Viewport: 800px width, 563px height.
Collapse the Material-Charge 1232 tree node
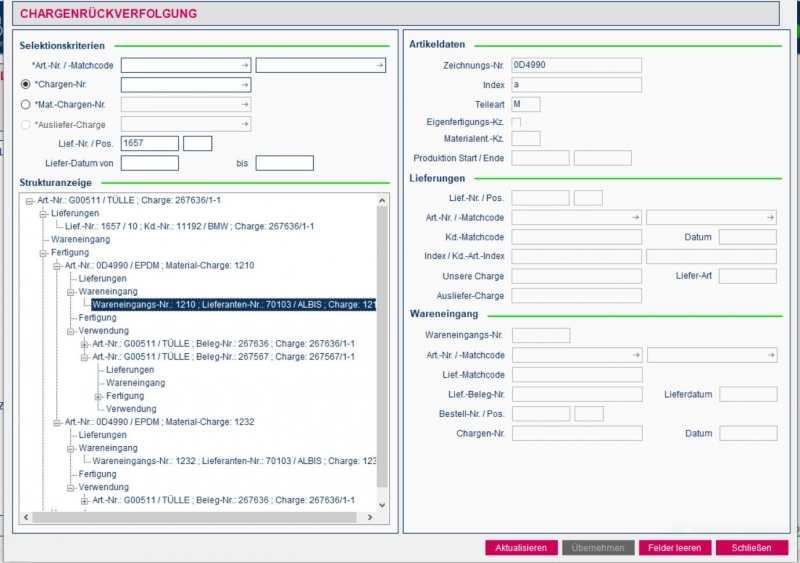tap(57, 422)
